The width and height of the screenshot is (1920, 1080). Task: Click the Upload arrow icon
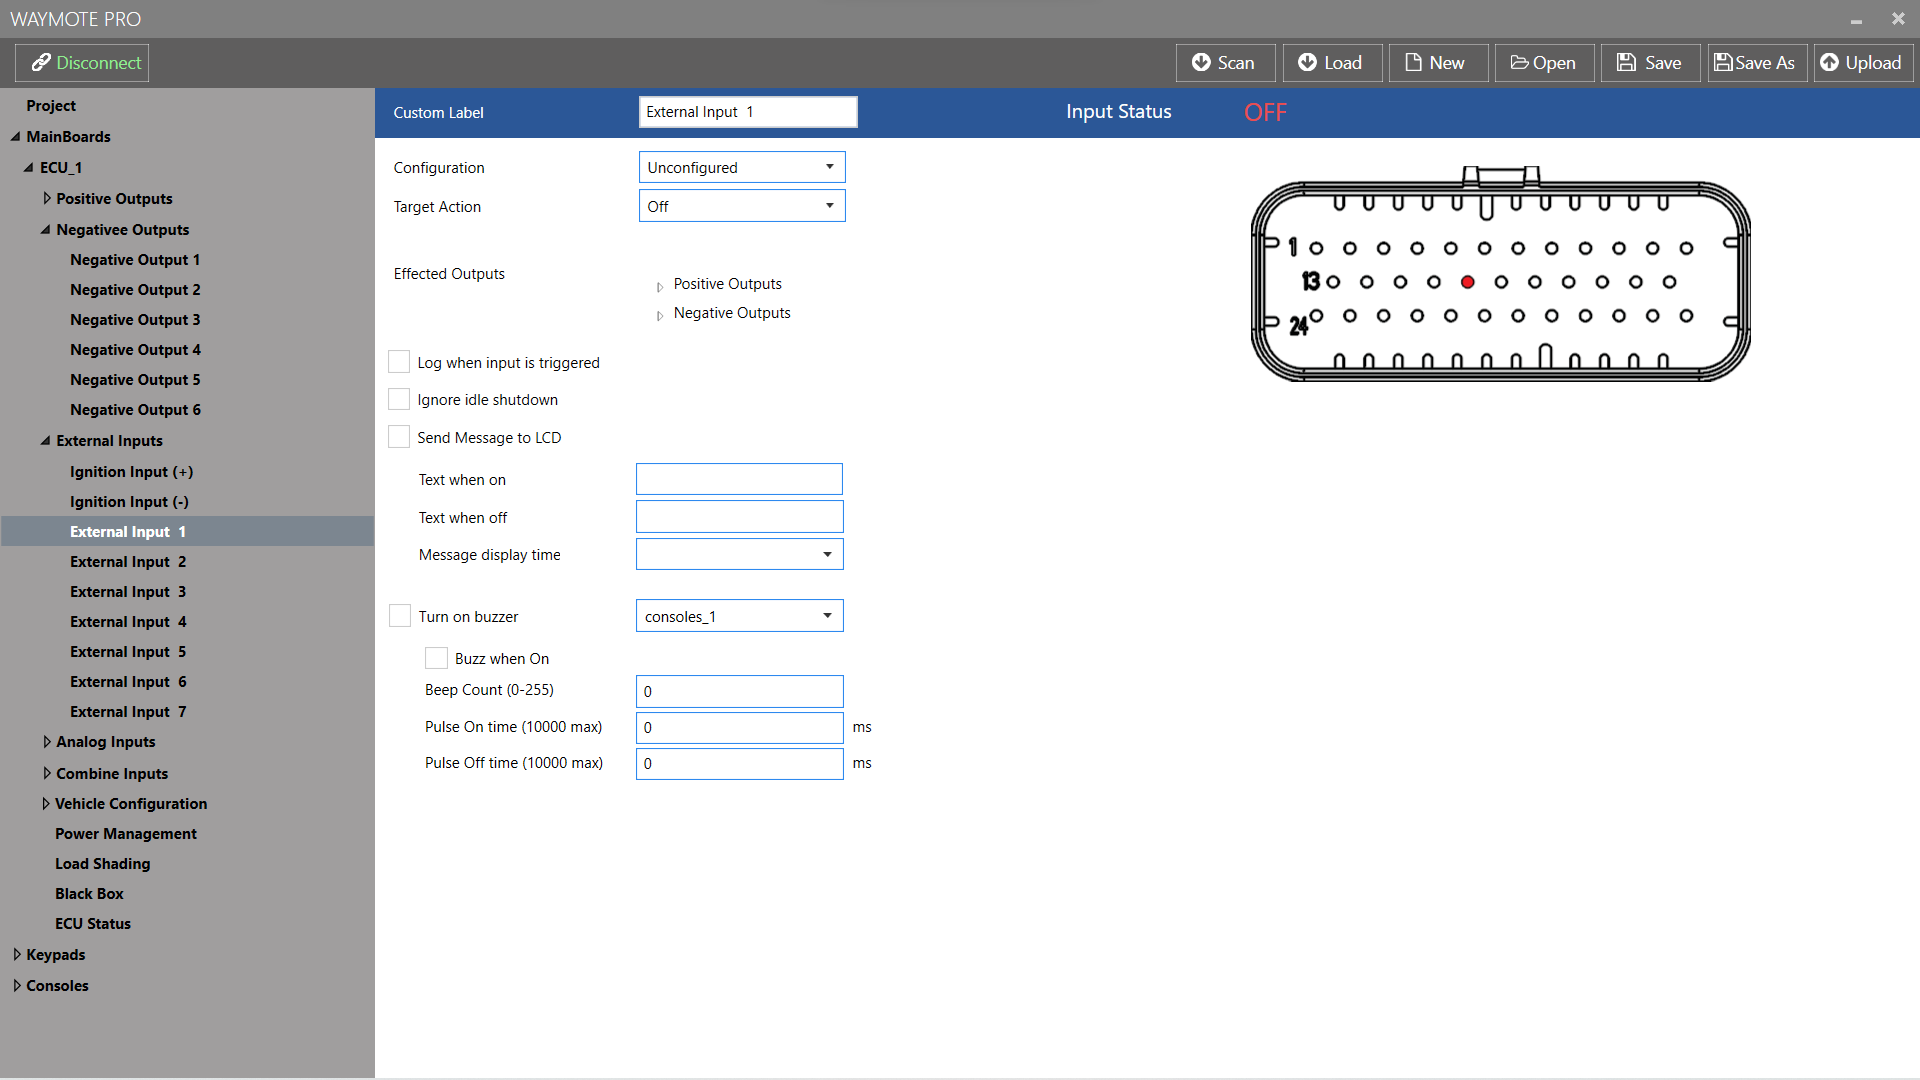coord(1829,63)
